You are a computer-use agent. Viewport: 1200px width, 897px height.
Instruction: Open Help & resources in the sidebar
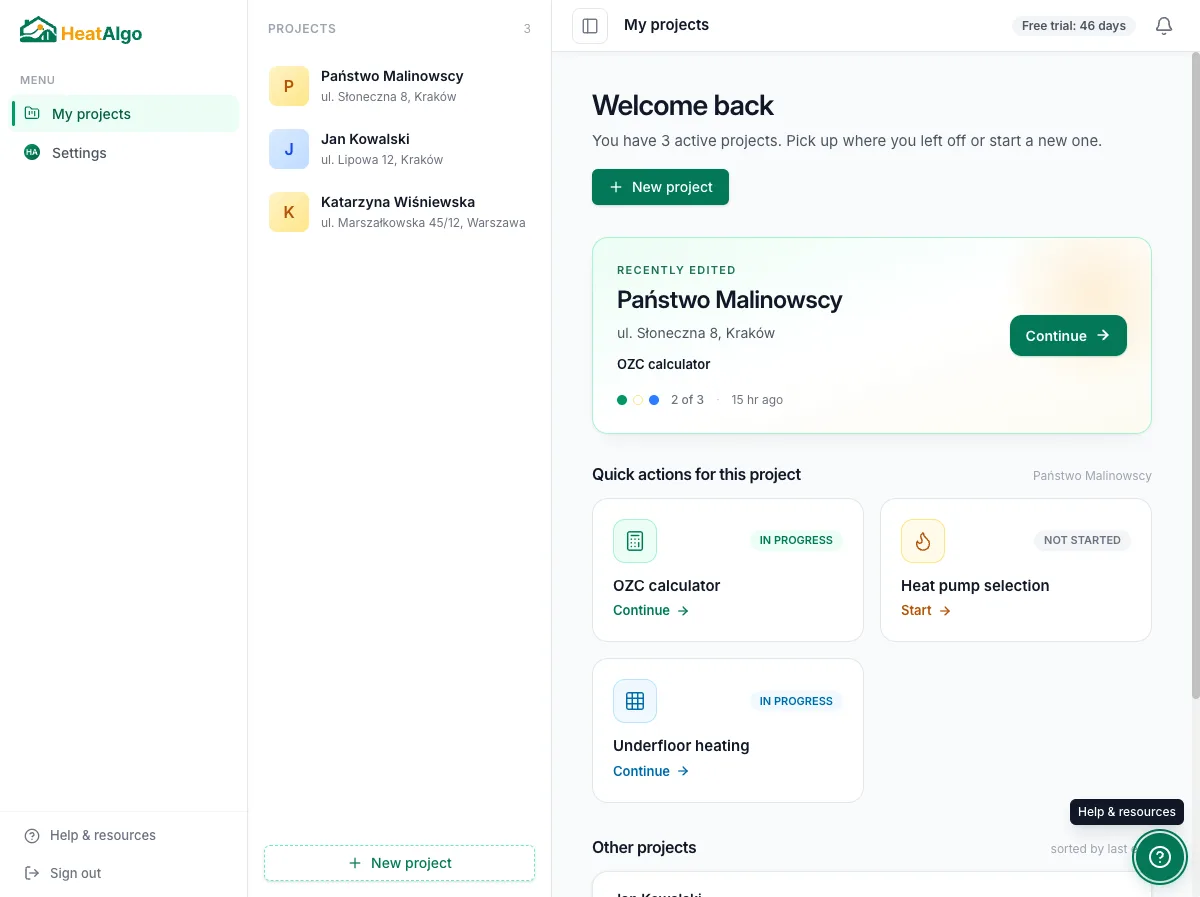pyautogui.click(x=103, y=835)
